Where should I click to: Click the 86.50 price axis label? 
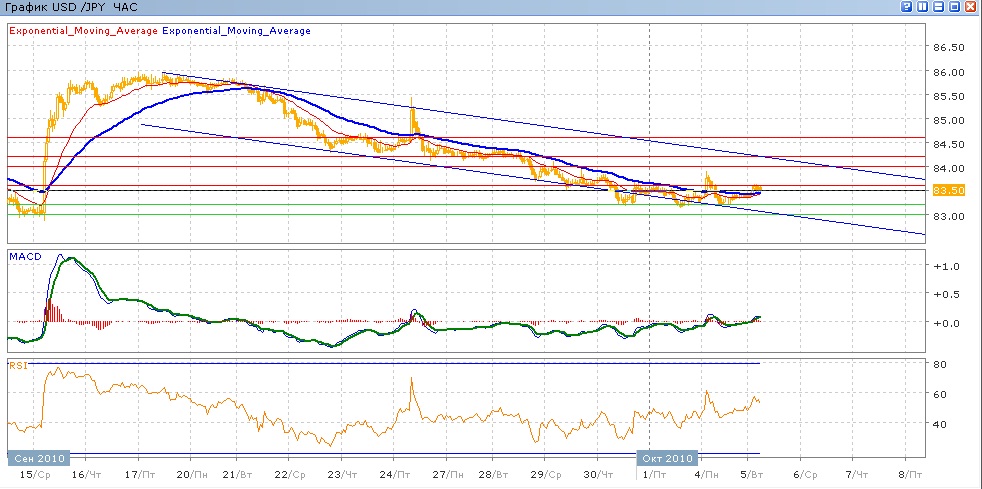(947, 48)
